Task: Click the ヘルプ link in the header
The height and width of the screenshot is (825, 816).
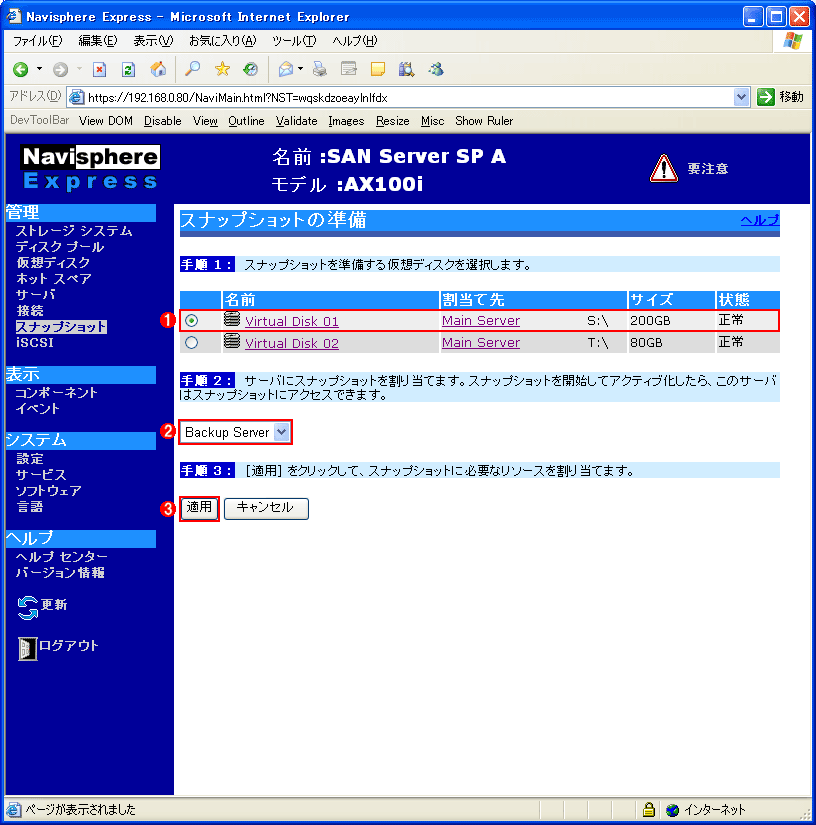Action: [x=759, y=220]
